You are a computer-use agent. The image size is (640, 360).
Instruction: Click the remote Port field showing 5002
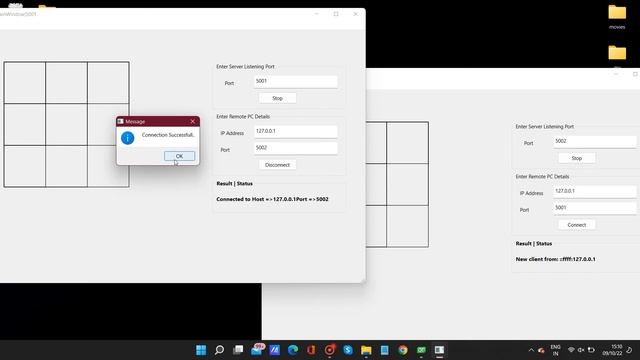pos(296,148)
